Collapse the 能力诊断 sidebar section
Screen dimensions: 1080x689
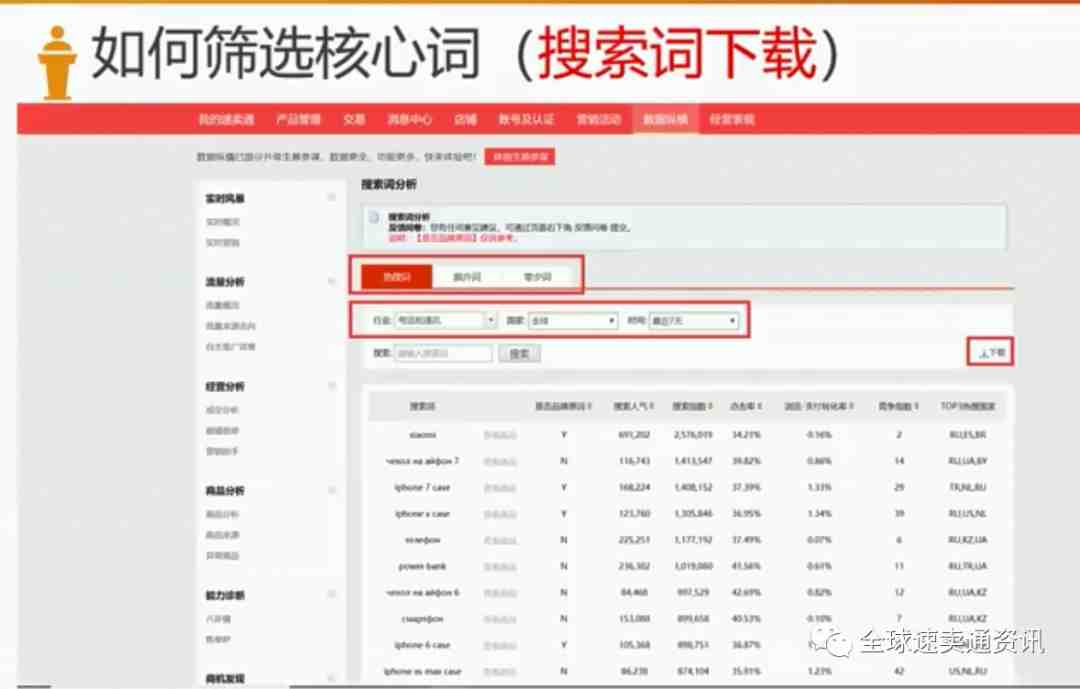click(x=332, y=595)
